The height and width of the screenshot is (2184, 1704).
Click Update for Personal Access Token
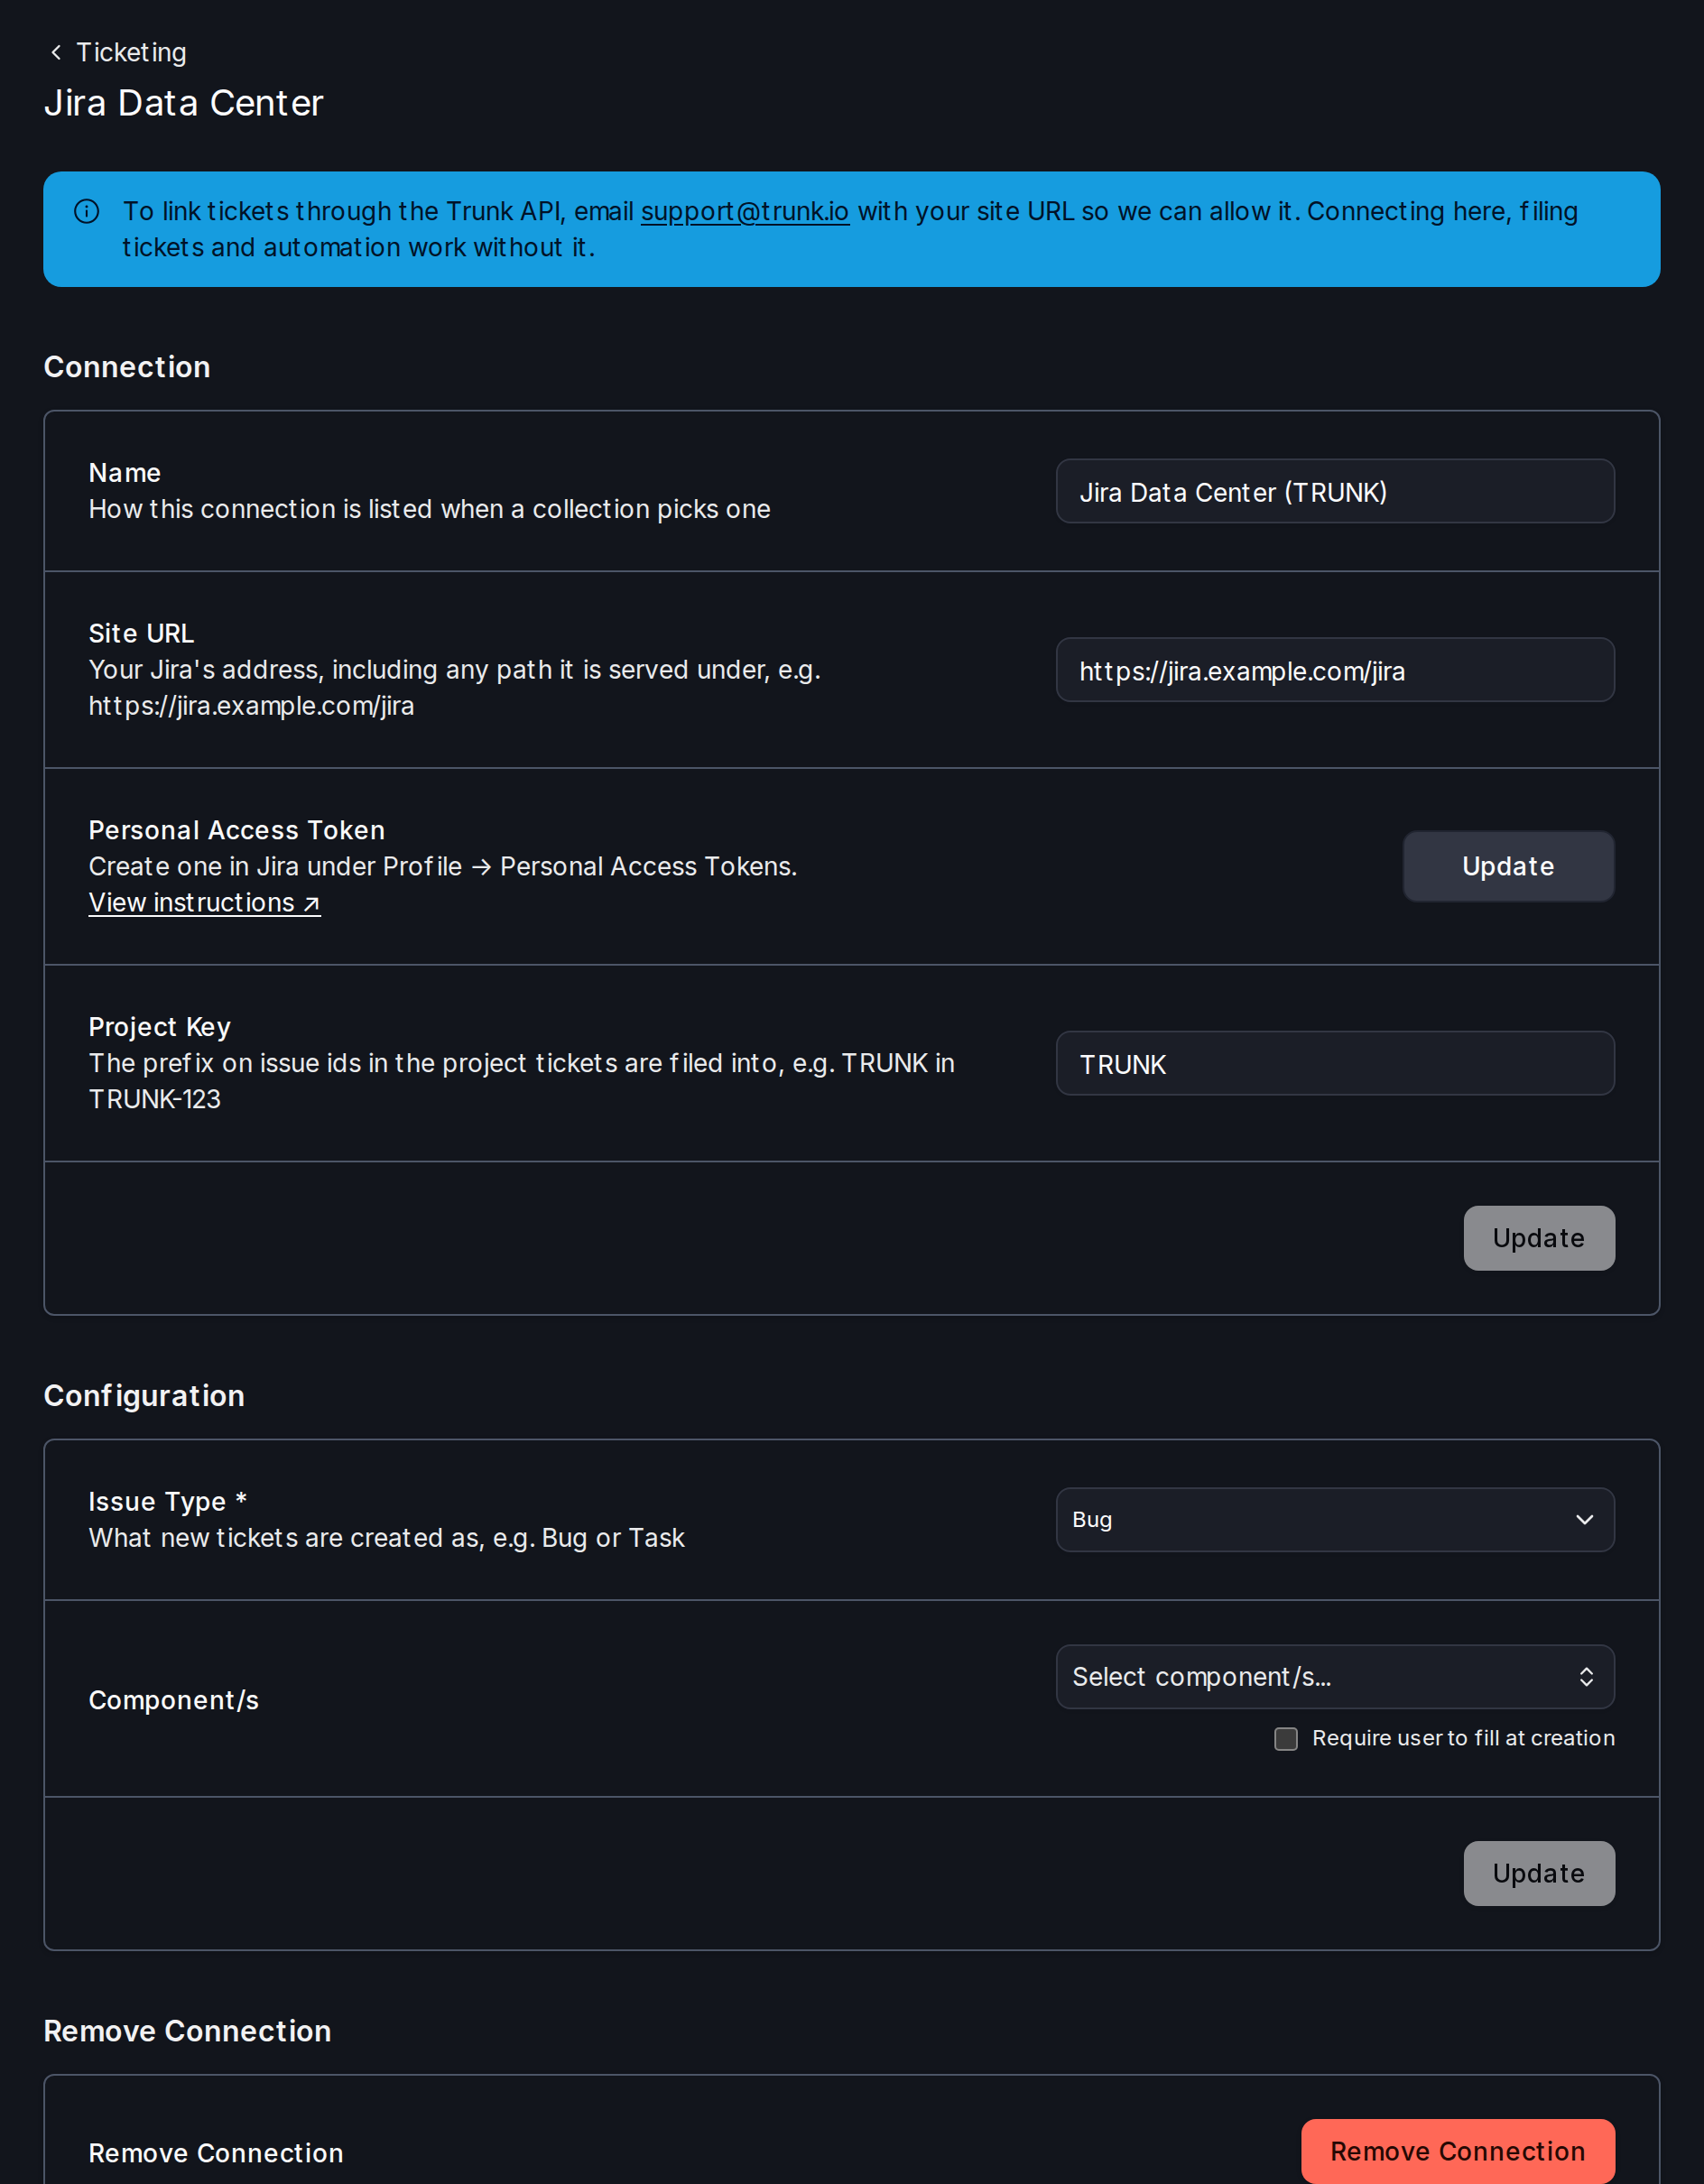pos(1508,866)
